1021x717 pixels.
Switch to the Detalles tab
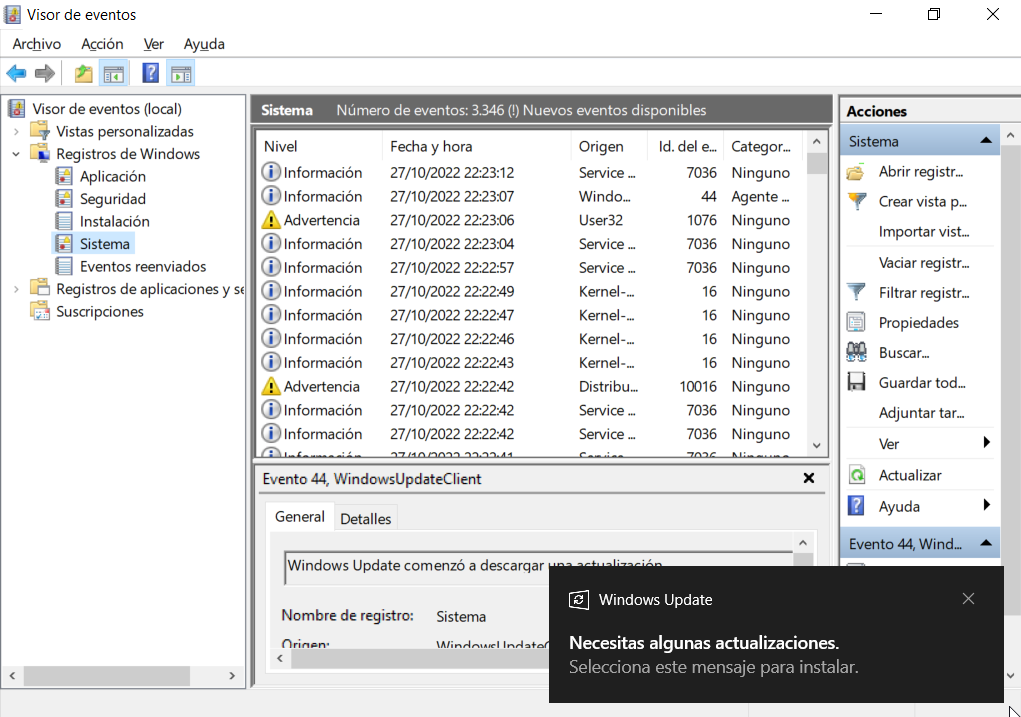[x=365, y=519]
